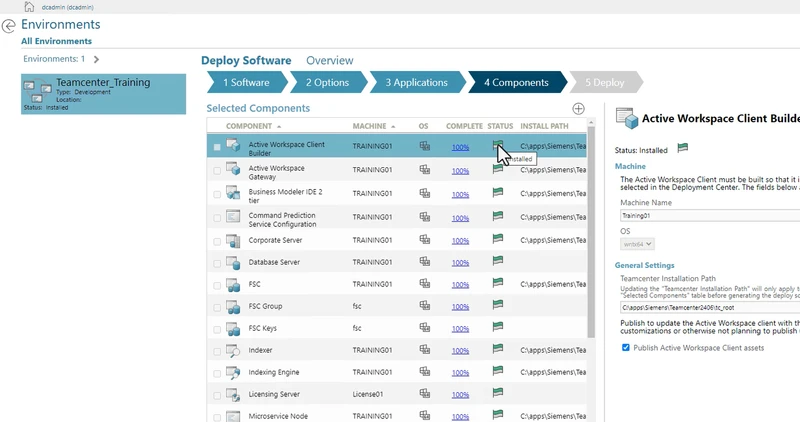Click the Teamcenter Installation Path field
The height and width of the screenshot is (422, 800).
710,307
